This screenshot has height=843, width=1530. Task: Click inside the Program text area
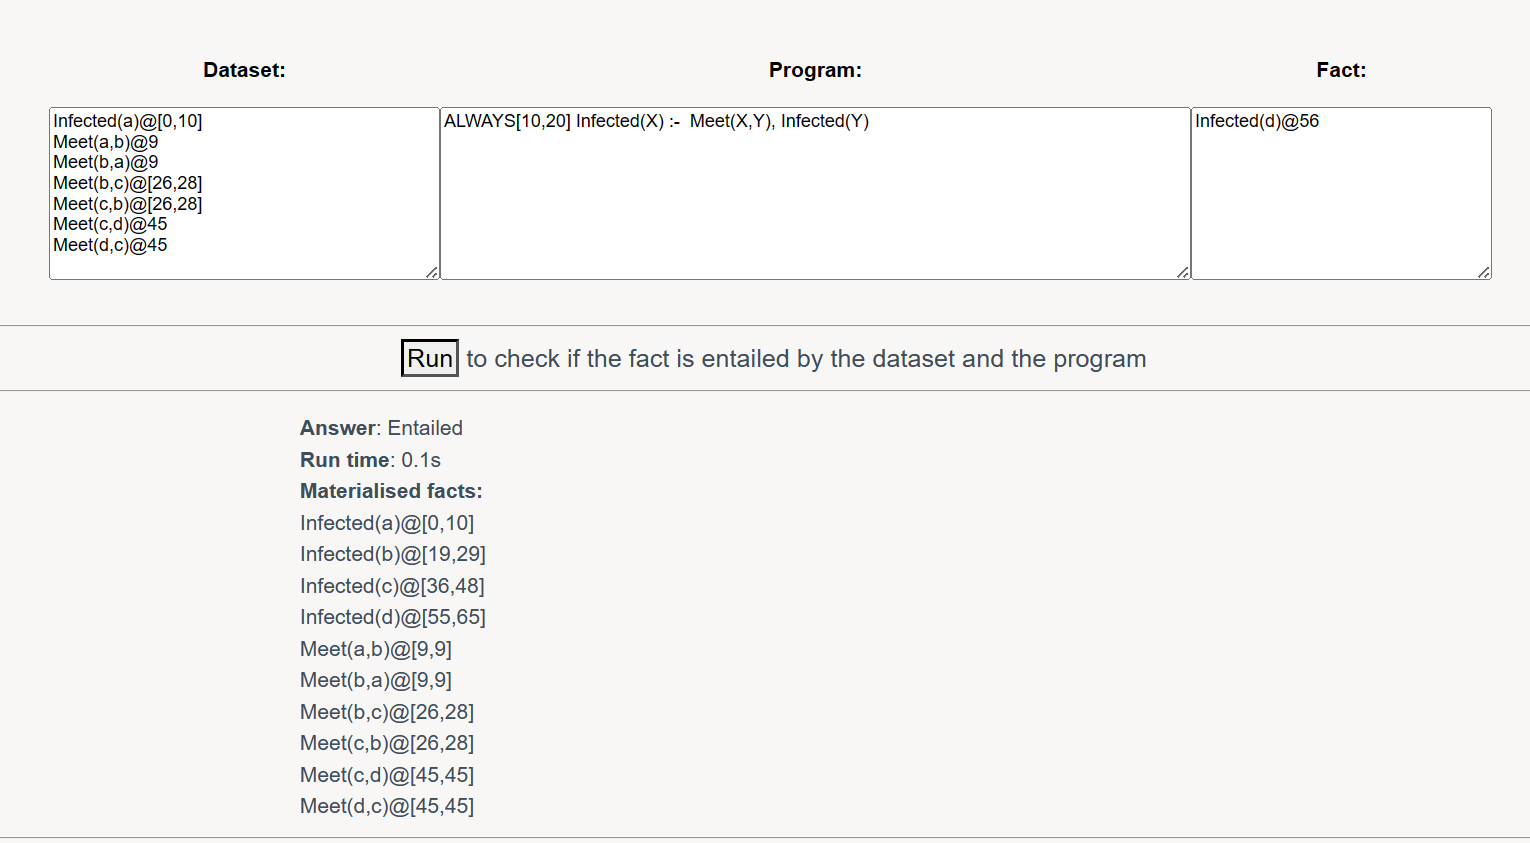point(815,193)
